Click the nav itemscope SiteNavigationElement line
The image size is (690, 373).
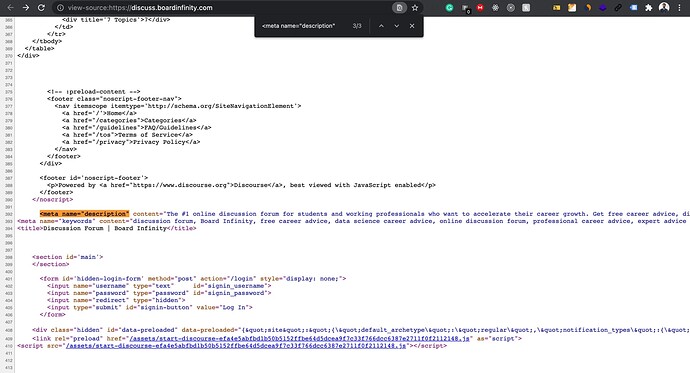click(178, 106)
